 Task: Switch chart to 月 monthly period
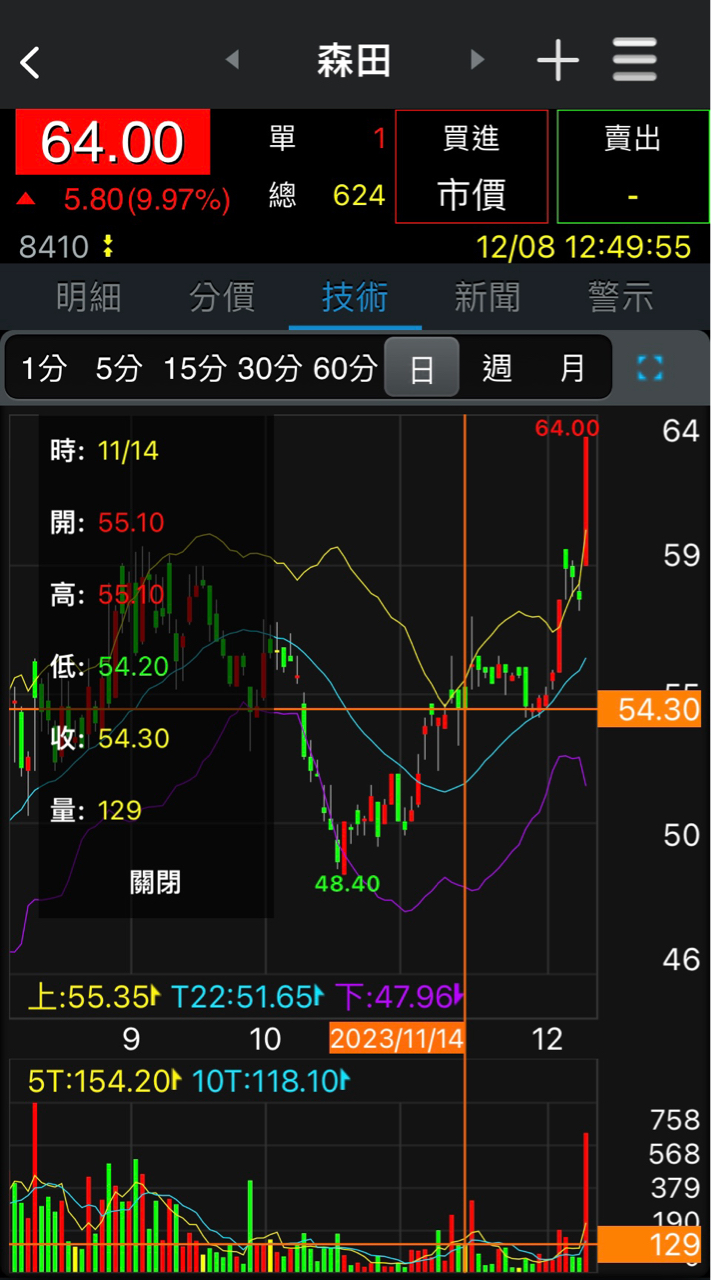click(x=572, y=368)
